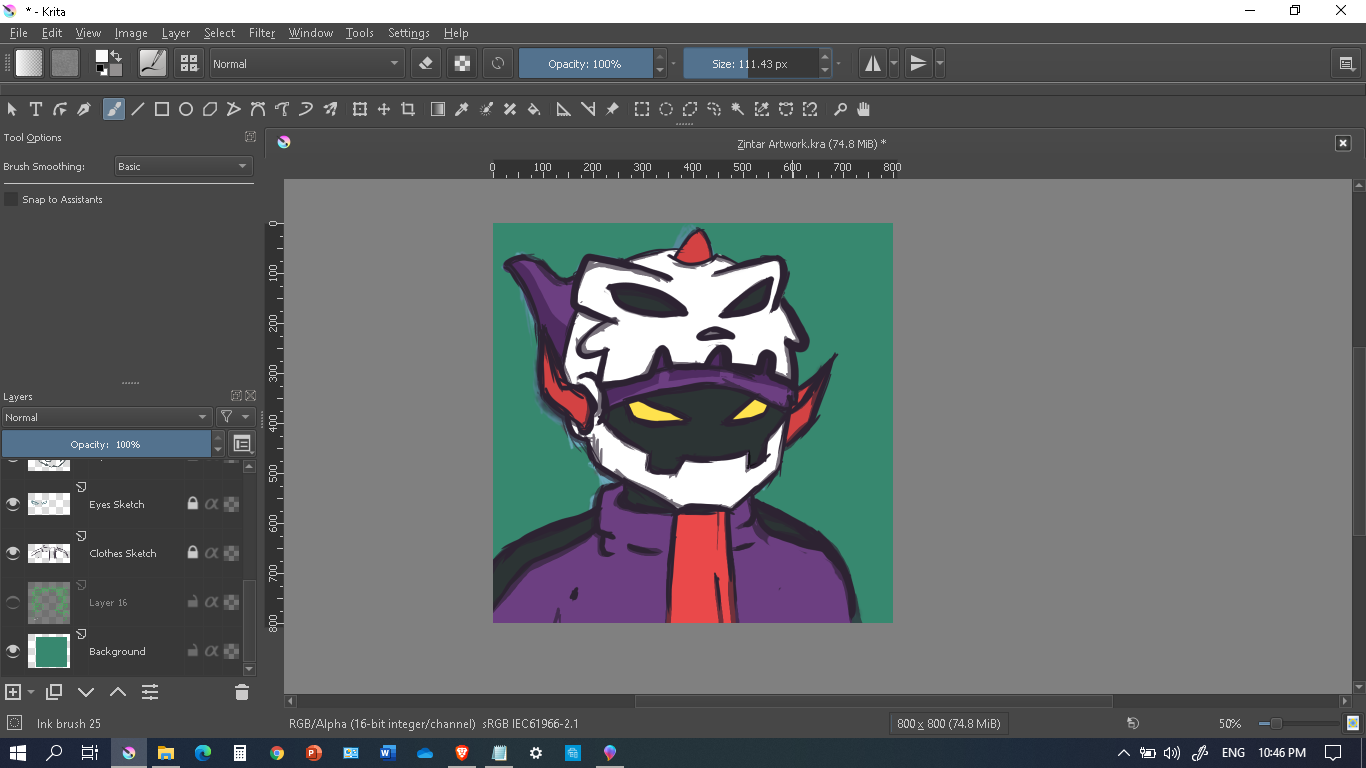
Task: Open Brush Smoothing dropdown
Action: pos(183,167)
